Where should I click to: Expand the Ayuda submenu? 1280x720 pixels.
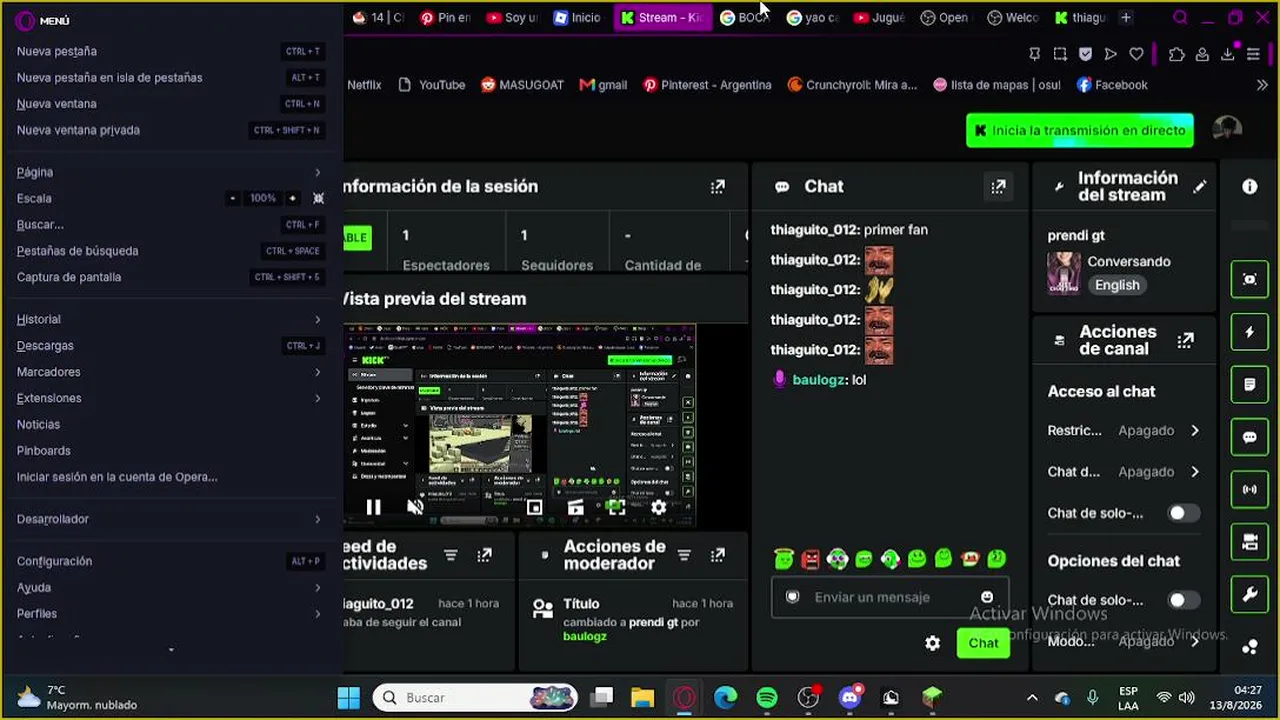pyautogui.click(x=170, y=588)
